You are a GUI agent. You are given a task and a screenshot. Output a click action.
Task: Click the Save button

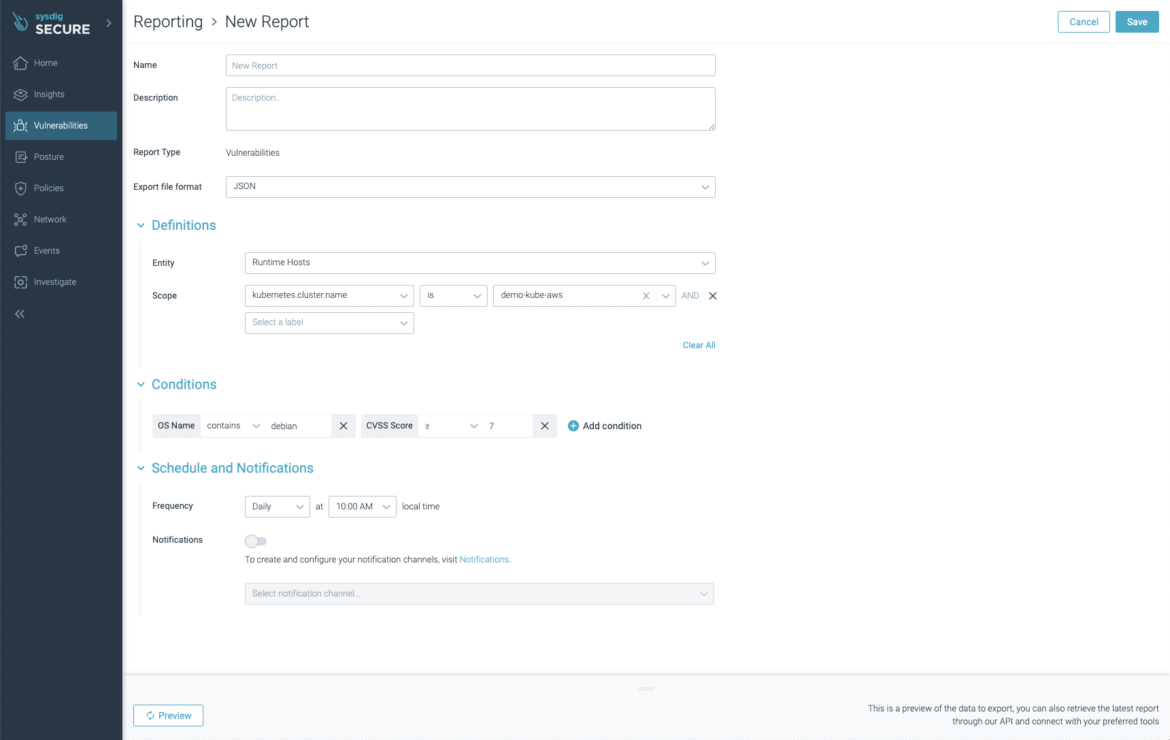coord(1136,22)
